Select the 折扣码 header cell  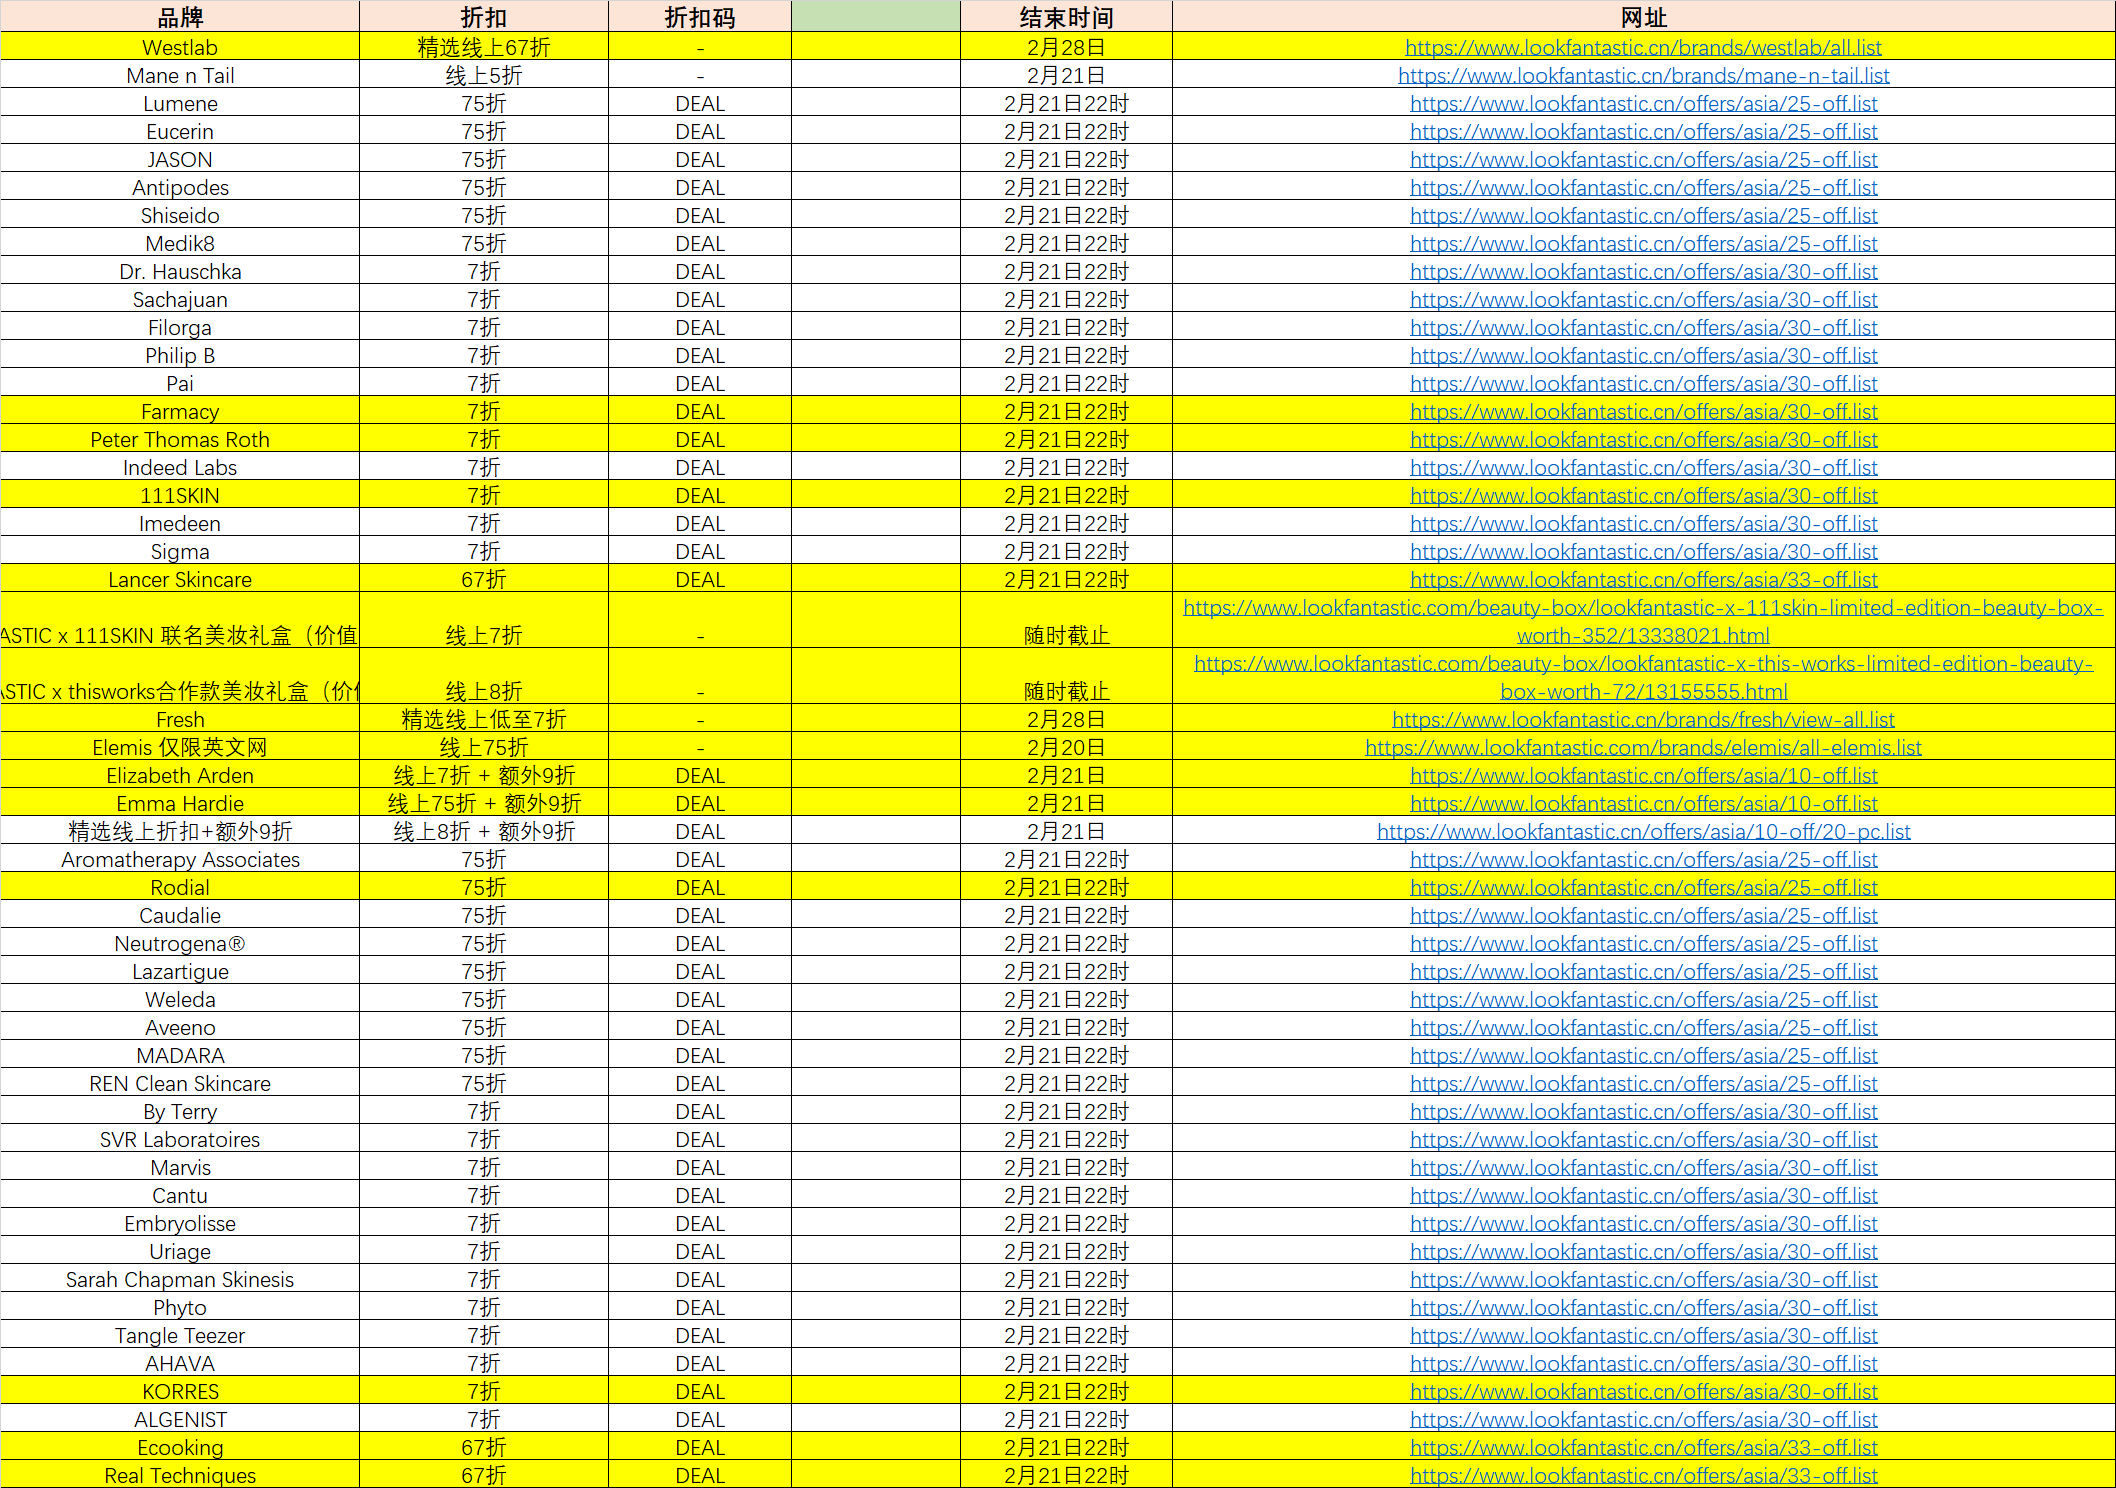click(x=700, y=17)
